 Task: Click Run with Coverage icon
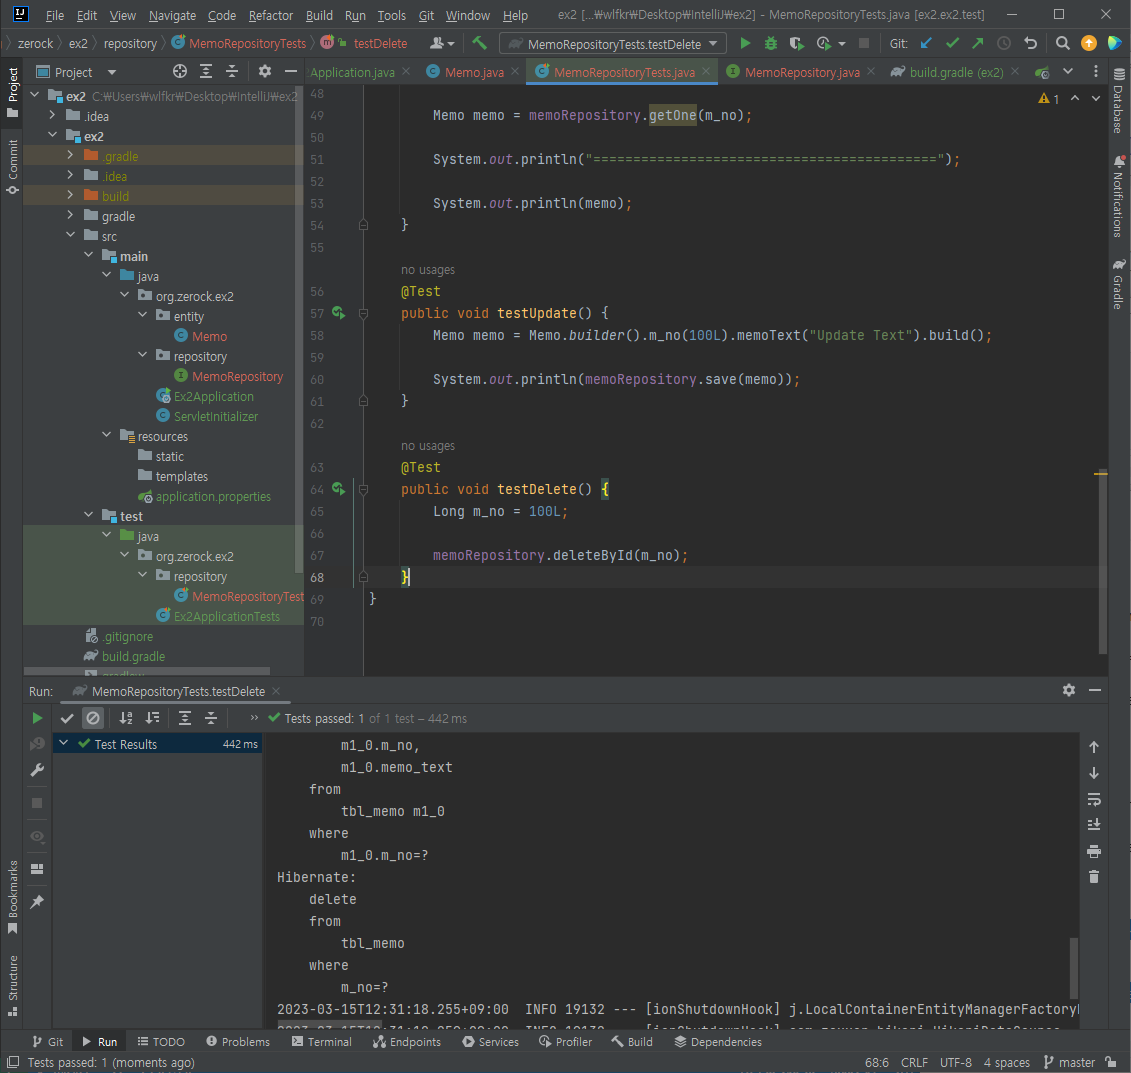coord(796,43)
